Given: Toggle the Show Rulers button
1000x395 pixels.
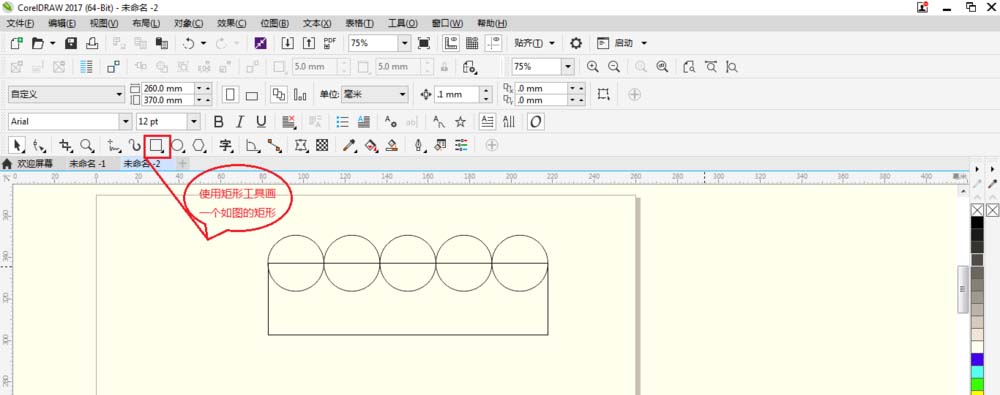Looking at the screenshot, I should click(x=452, y=43).
